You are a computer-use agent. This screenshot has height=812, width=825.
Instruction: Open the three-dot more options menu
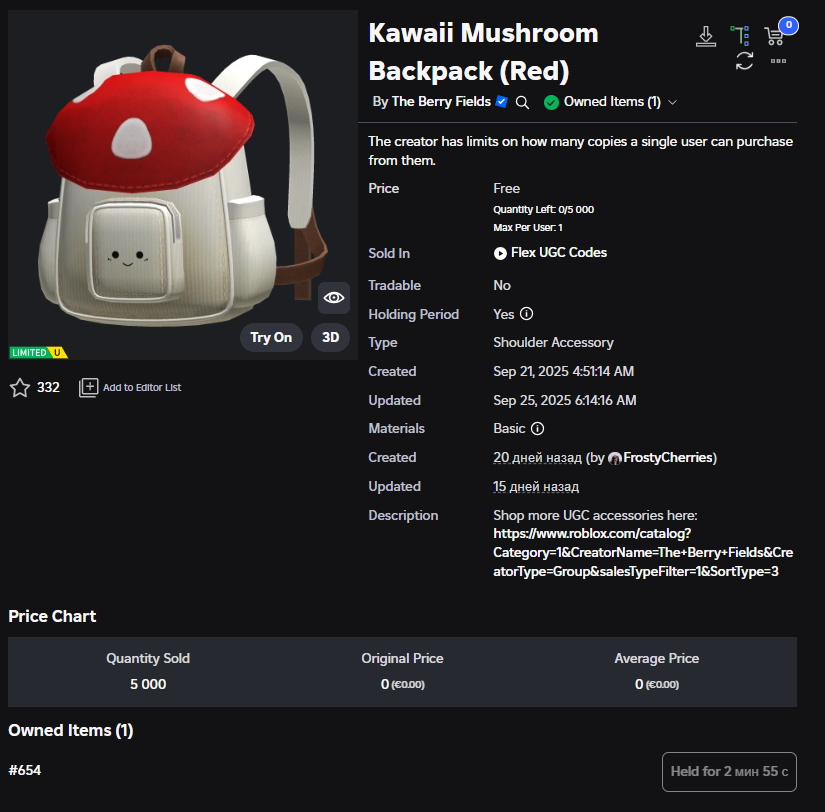(x=778, y=61)
